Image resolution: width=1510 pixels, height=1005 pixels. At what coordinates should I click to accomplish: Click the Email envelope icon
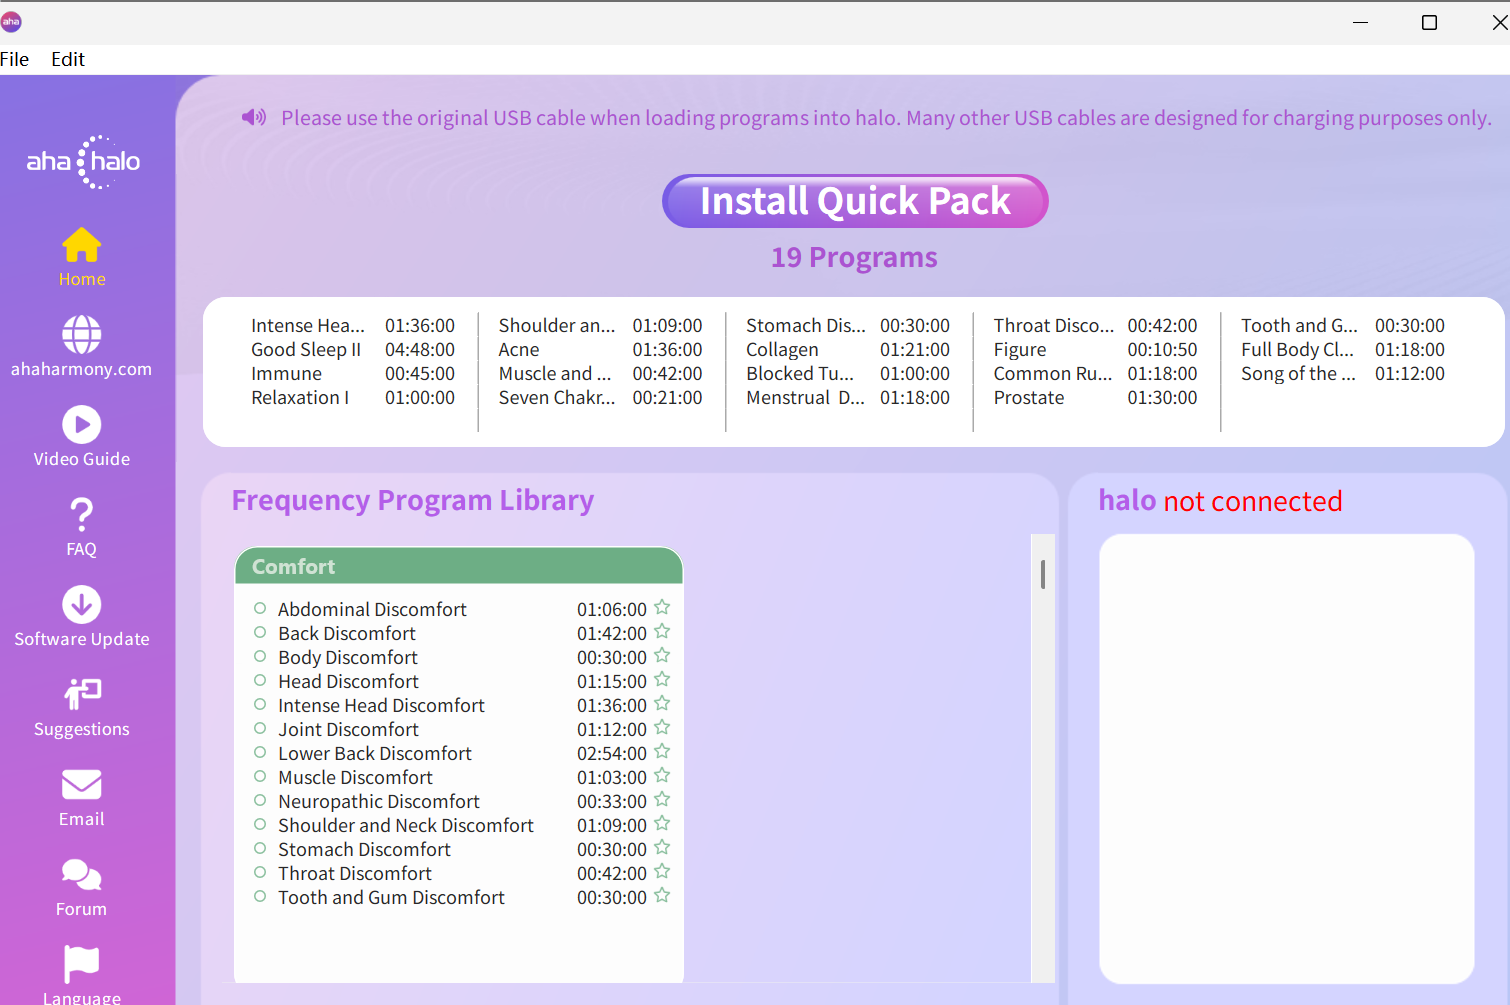click(81, 785)
